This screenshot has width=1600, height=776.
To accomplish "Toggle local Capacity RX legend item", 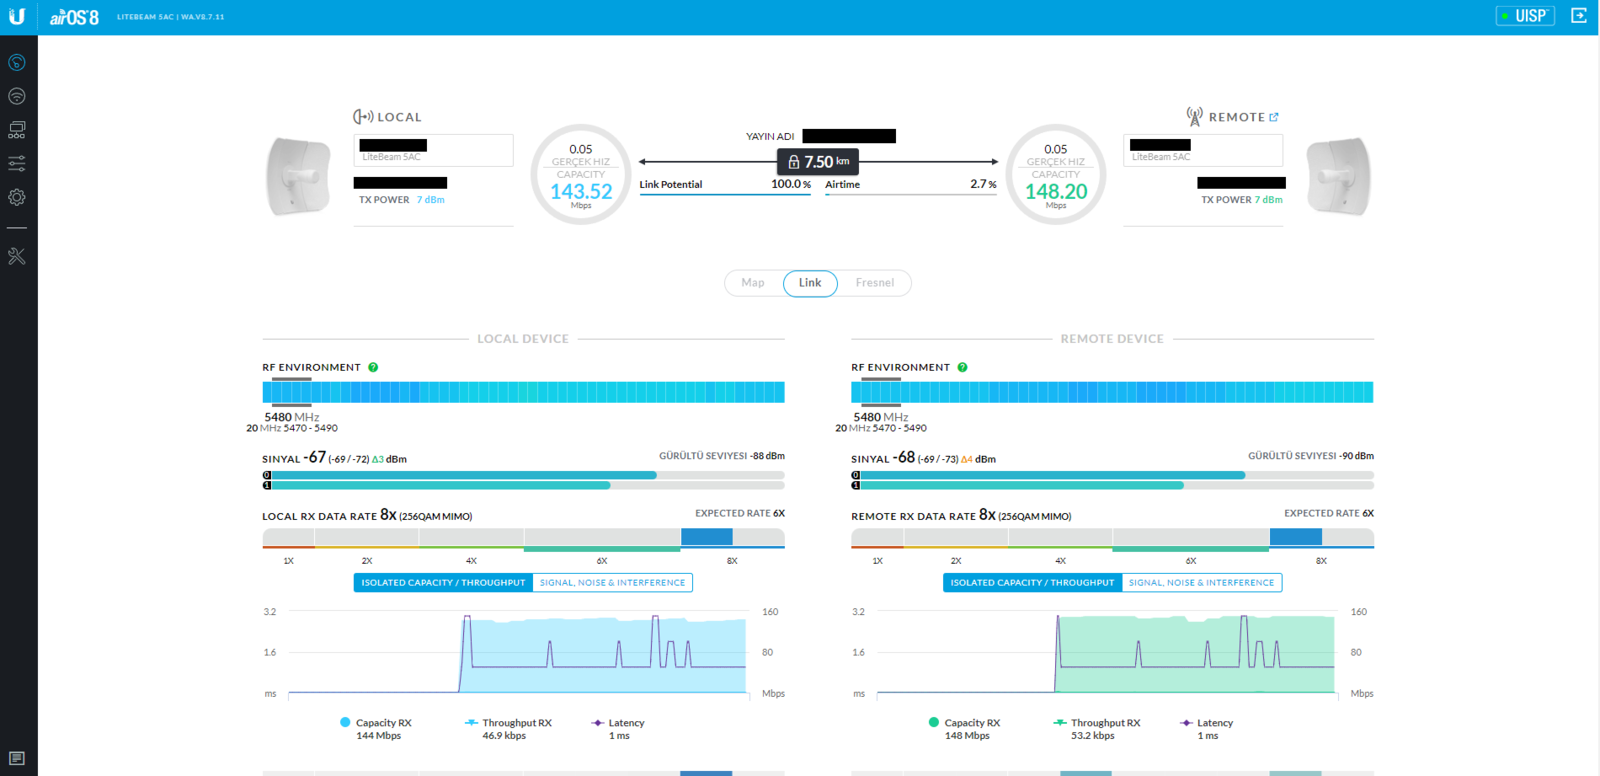I will click(376, 729).
